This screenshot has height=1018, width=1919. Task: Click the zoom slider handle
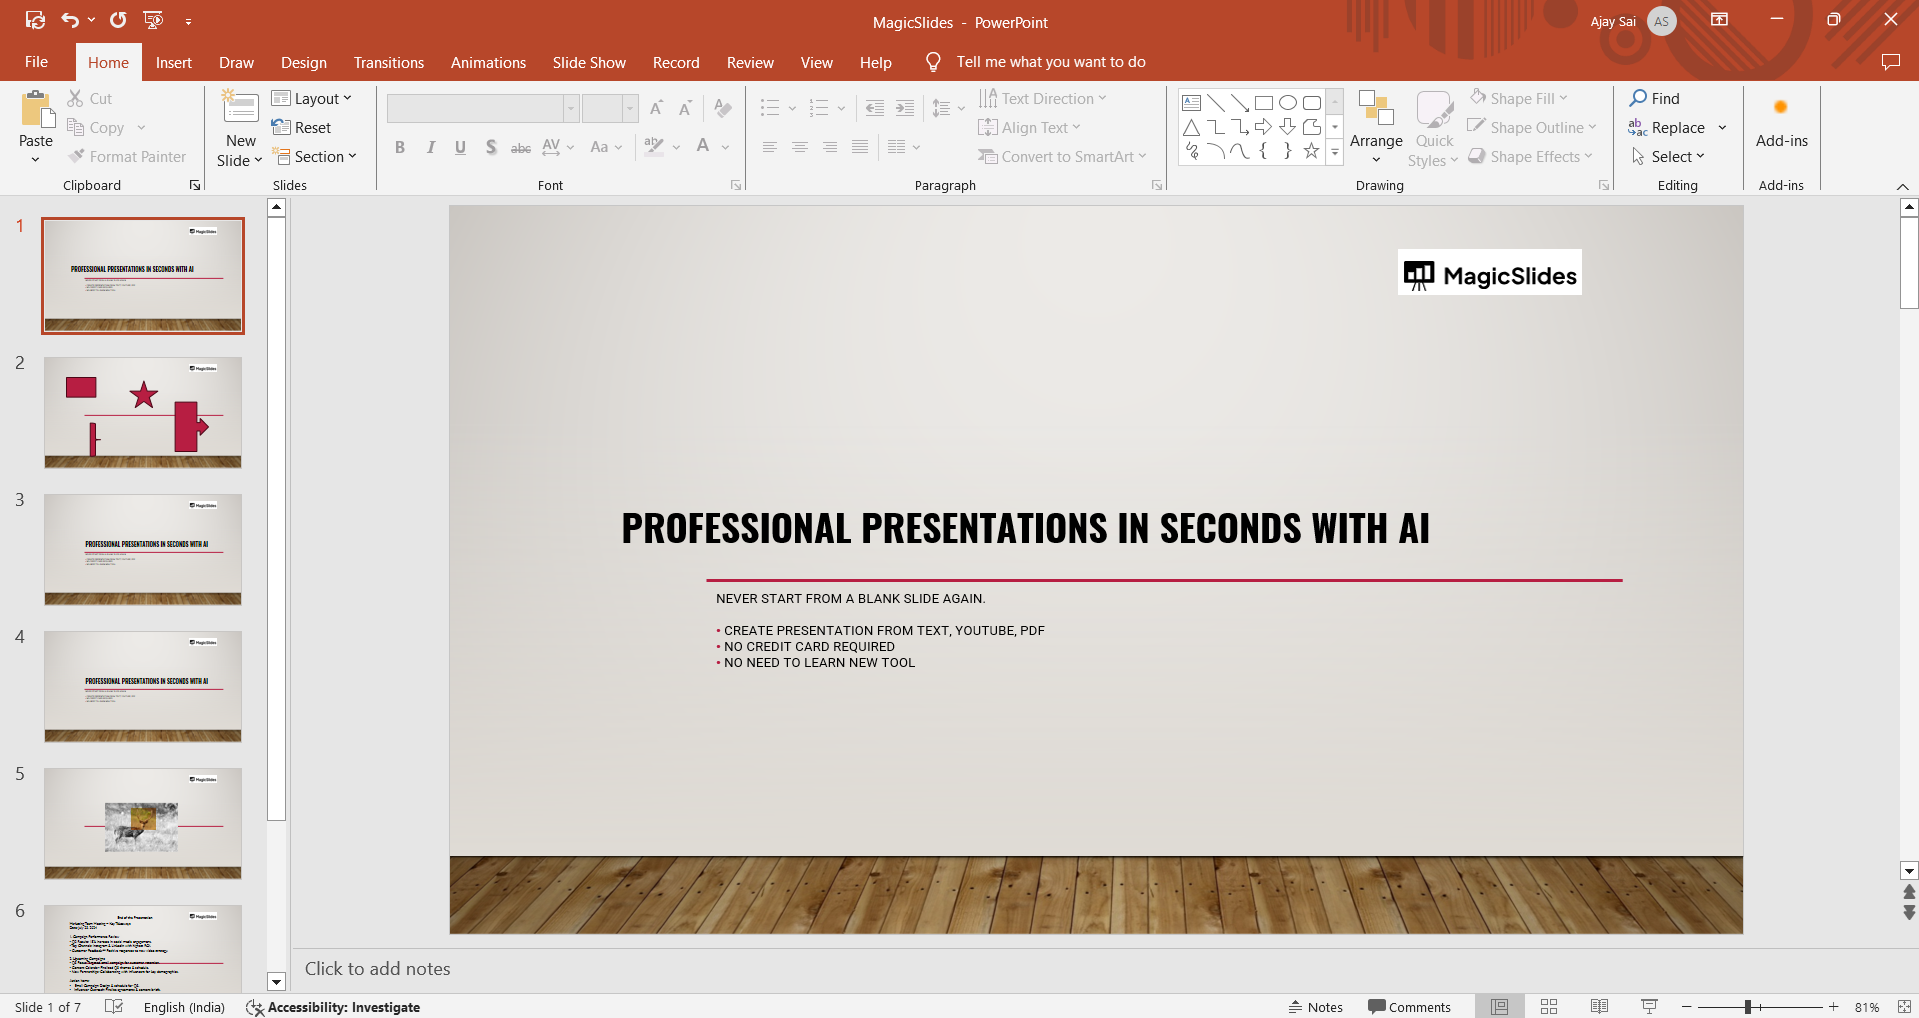(x=1747, y=1007)
